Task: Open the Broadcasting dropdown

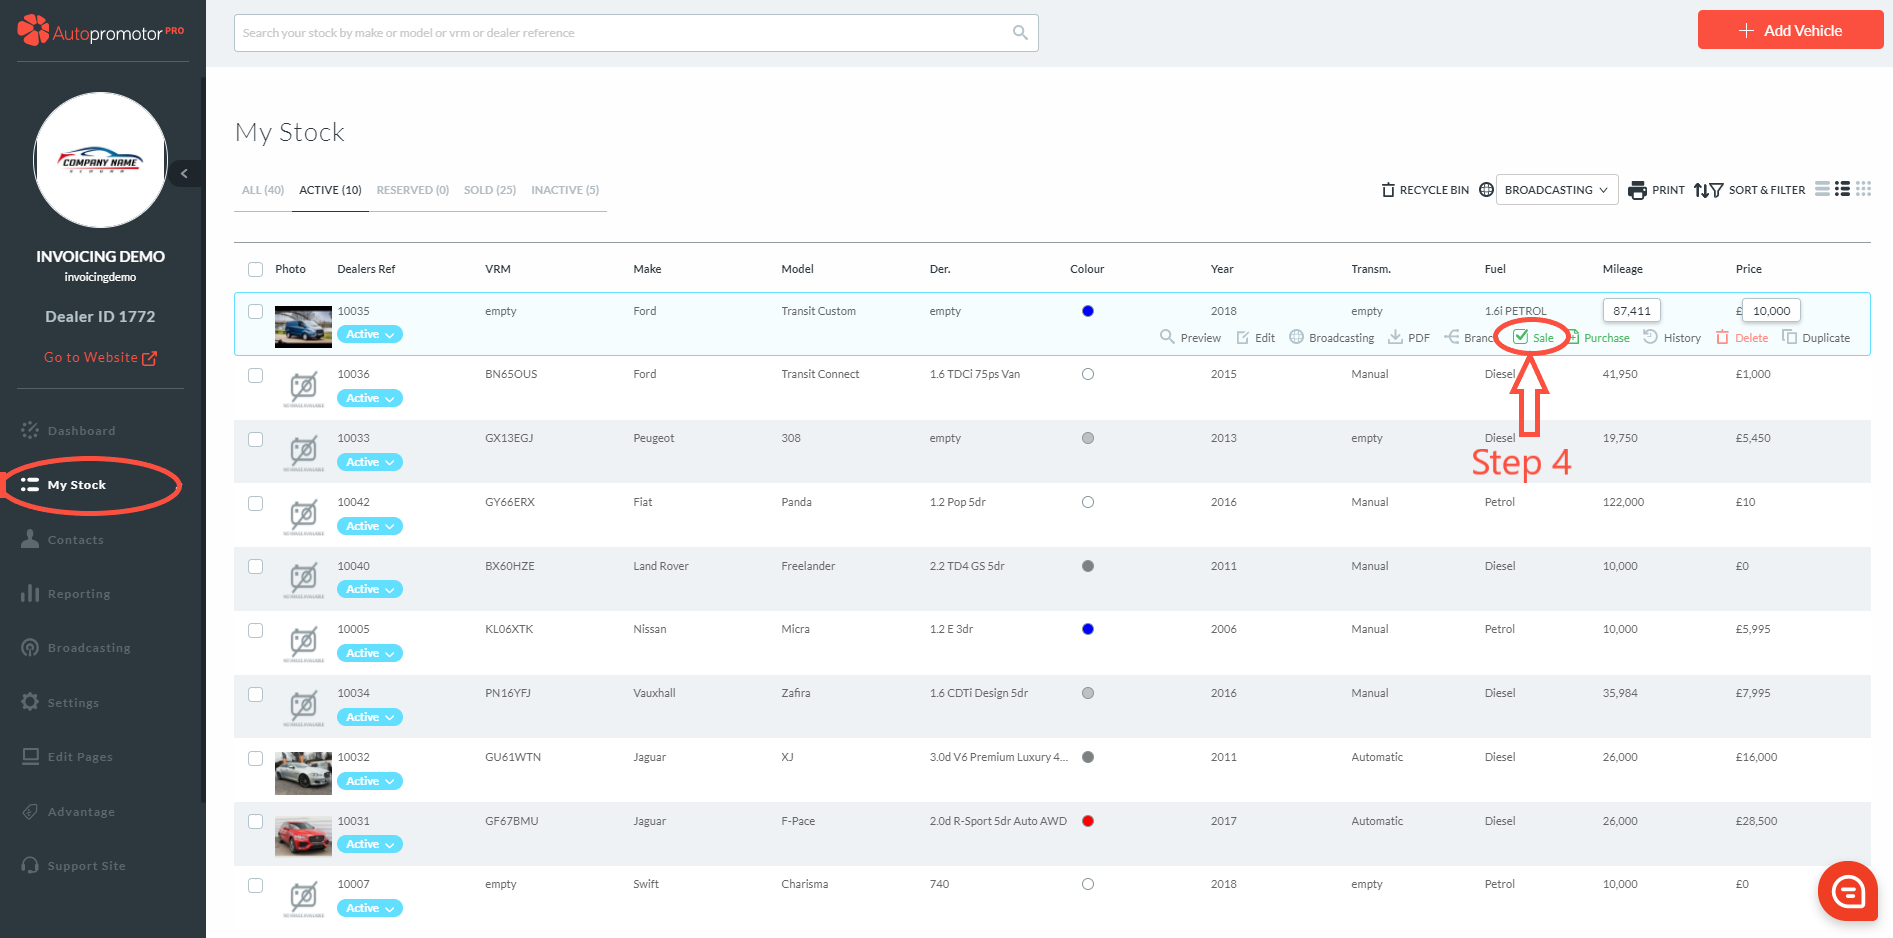Action: (1556, 190)
